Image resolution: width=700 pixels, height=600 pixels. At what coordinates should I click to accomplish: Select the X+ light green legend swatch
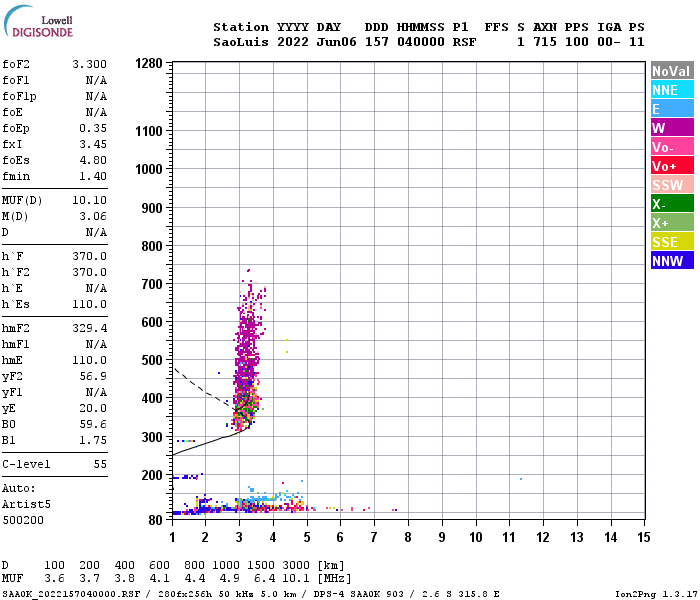point(672,223)
